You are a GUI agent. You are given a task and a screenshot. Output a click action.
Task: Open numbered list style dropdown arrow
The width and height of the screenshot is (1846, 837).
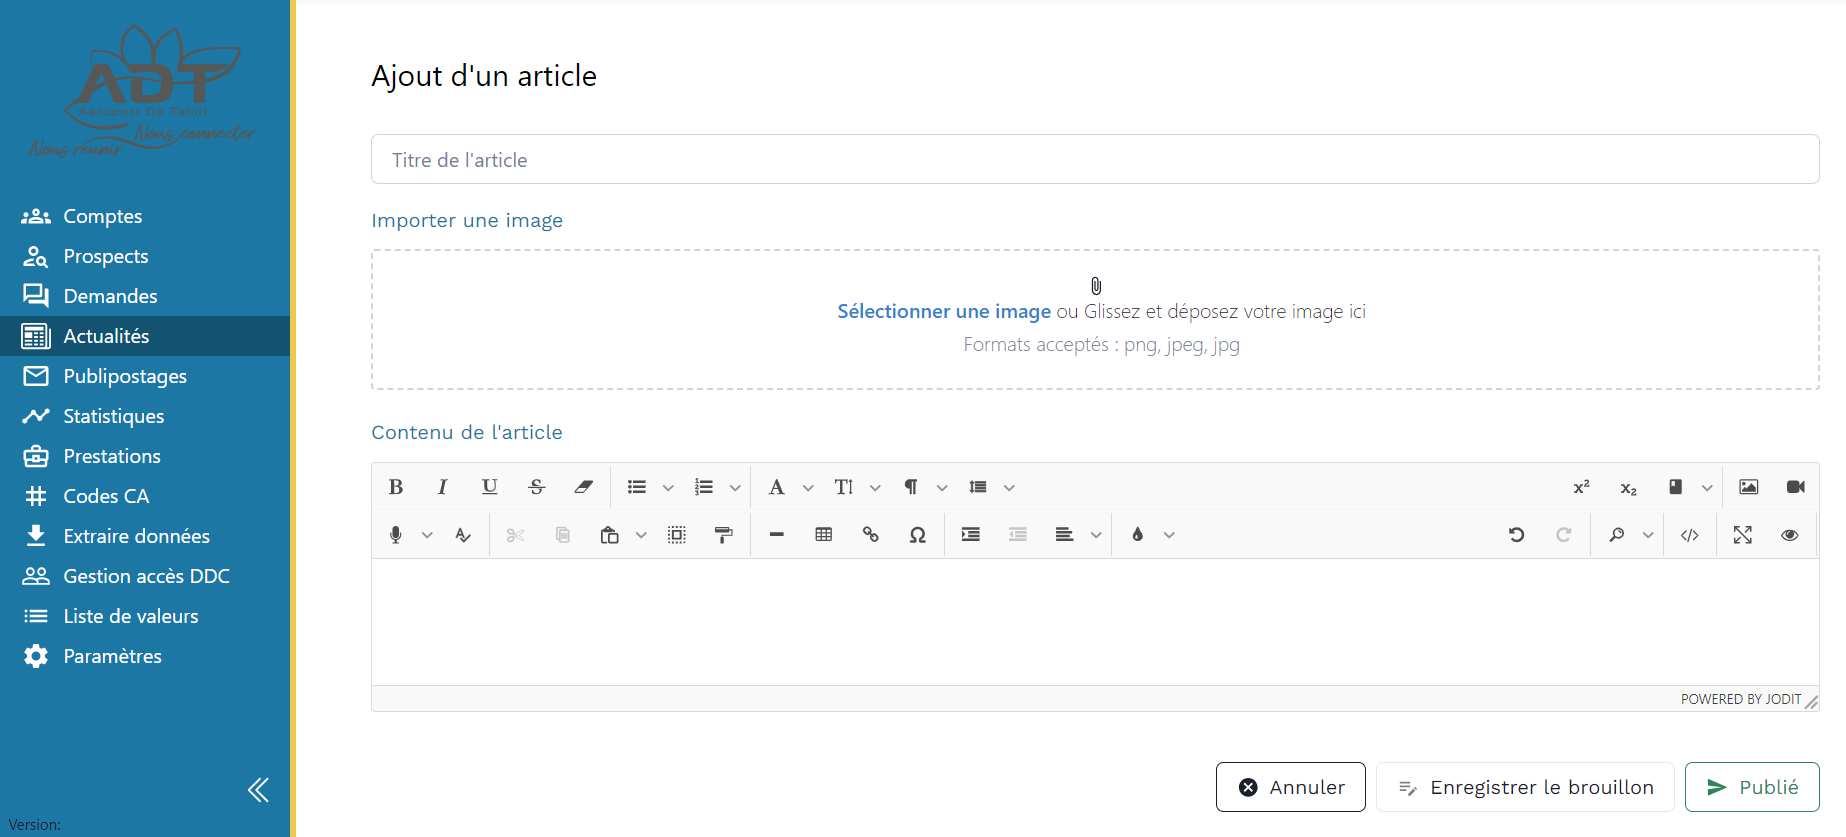[x=735, y=488]
